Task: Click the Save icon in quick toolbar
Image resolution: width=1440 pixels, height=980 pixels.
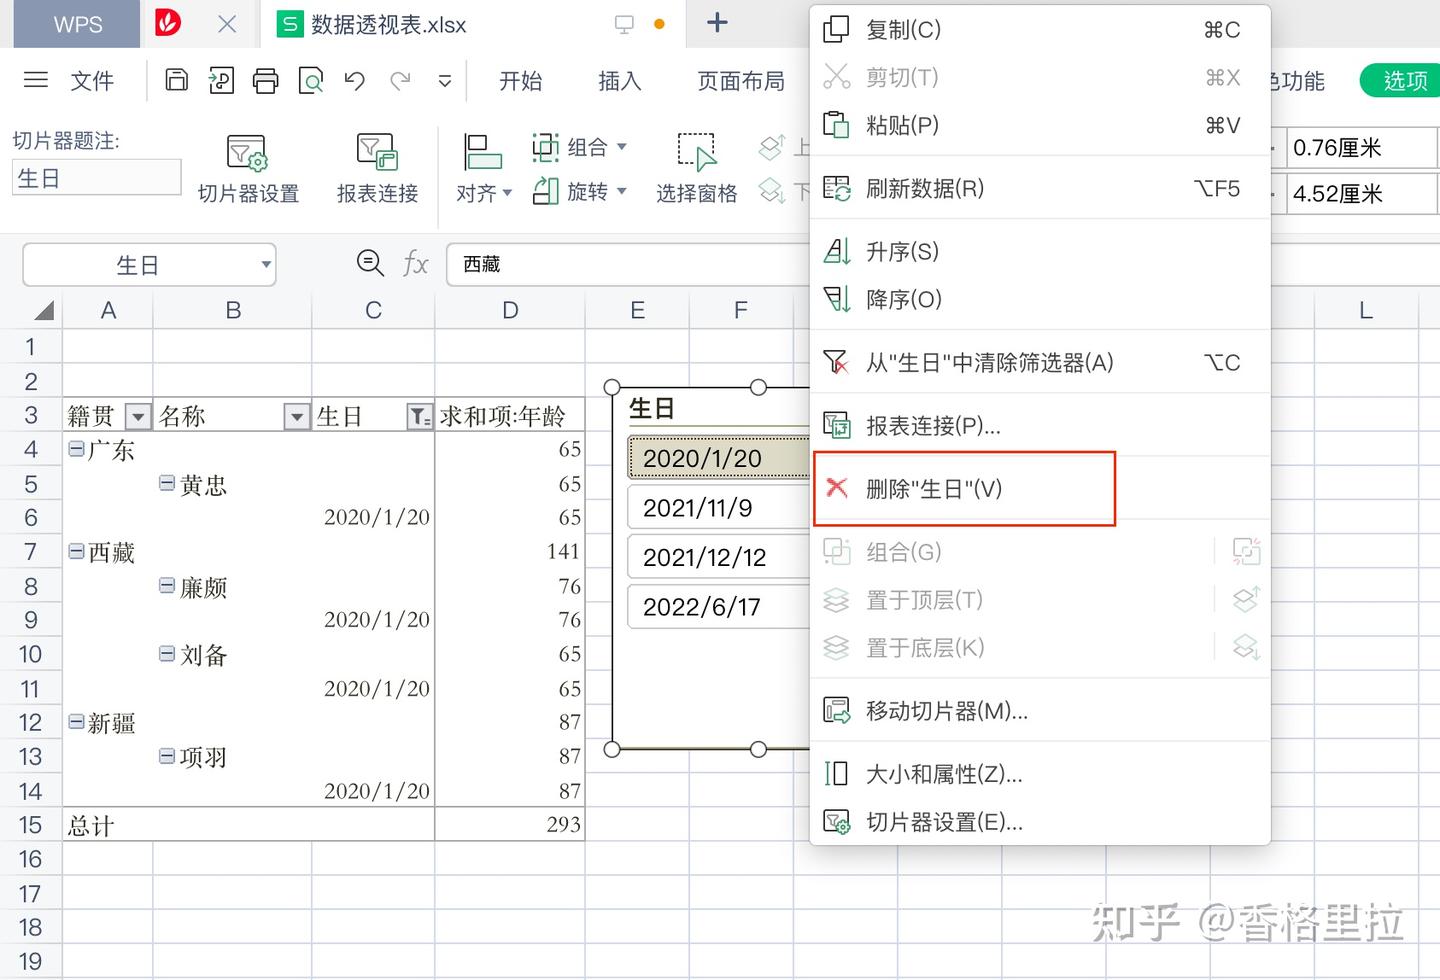Action: 177,80
